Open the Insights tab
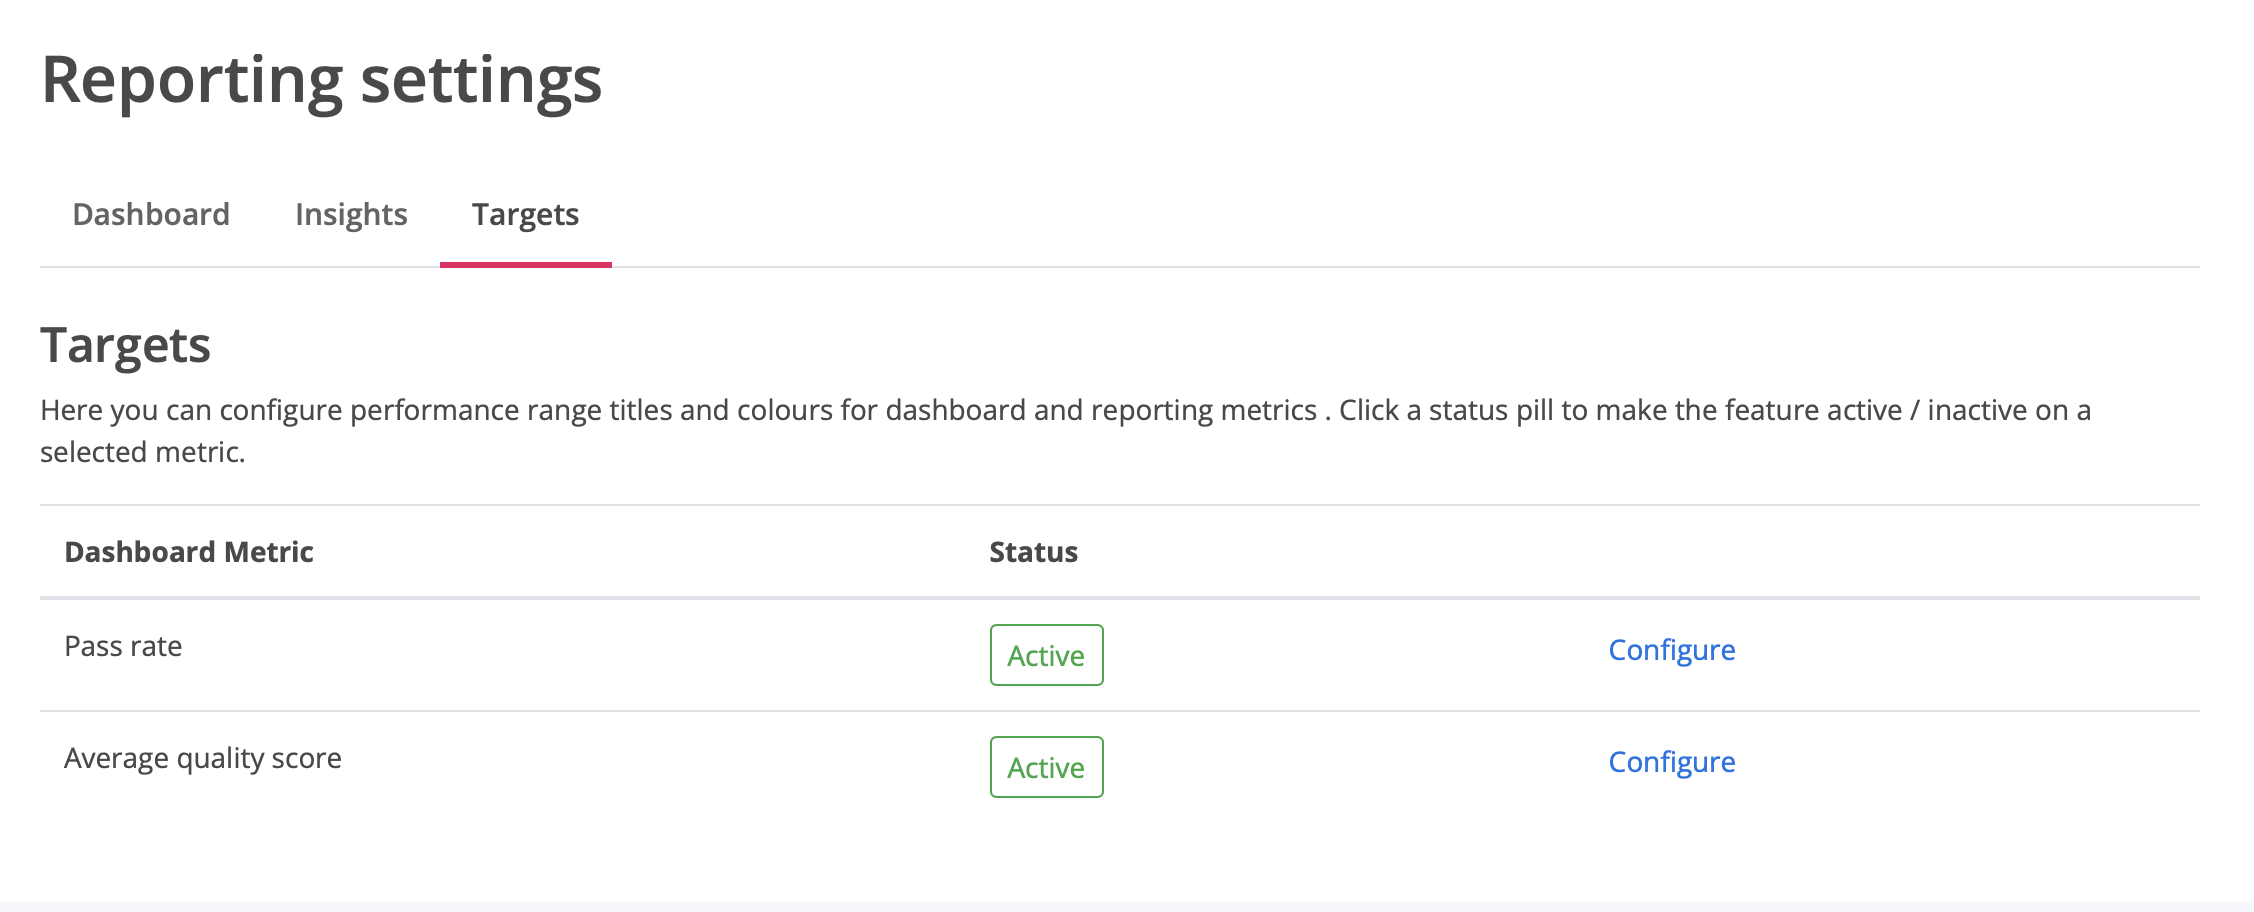Image resolution: width=2254 pixels, height=912 pixels. 351,214
